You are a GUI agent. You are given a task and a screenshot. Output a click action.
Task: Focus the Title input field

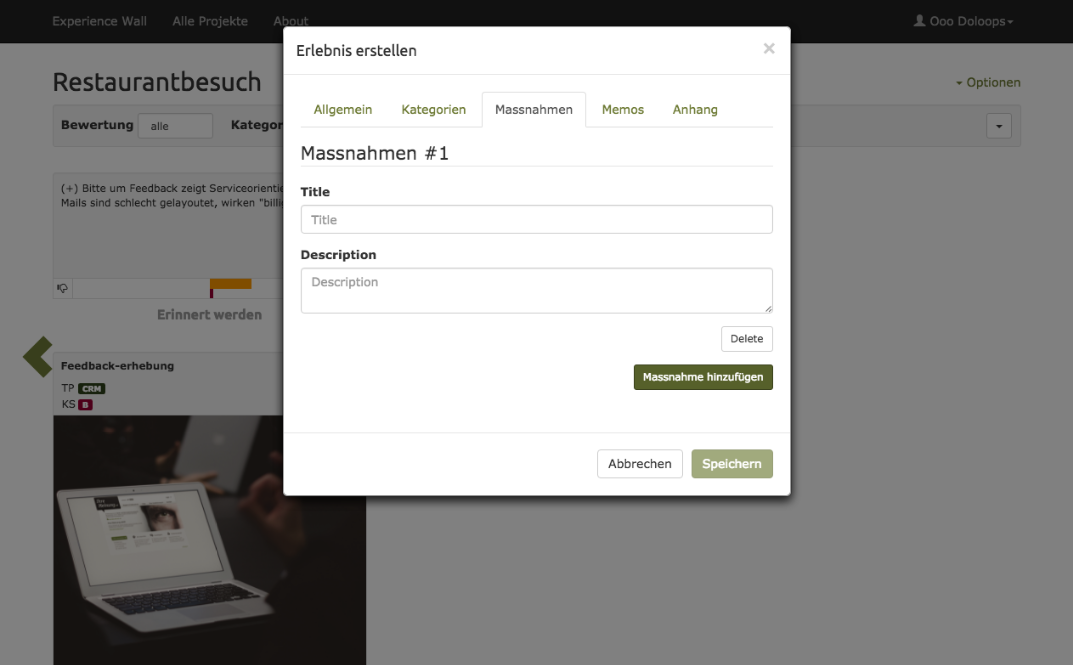(x=536, y=220)
